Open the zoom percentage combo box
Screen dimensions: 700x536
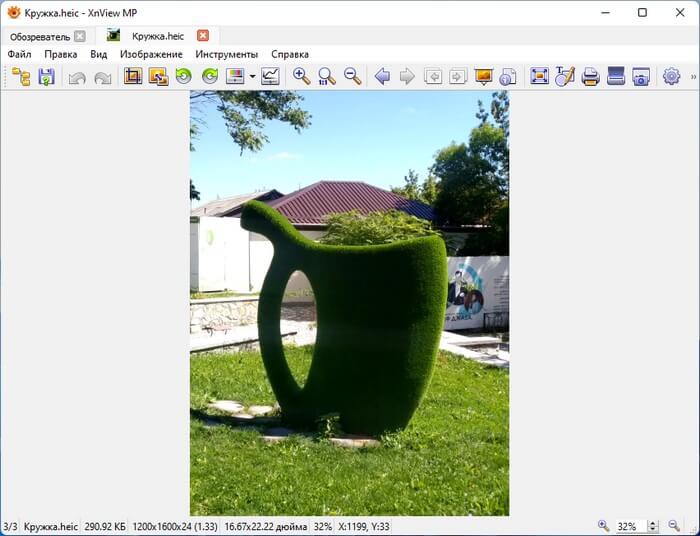629,526
